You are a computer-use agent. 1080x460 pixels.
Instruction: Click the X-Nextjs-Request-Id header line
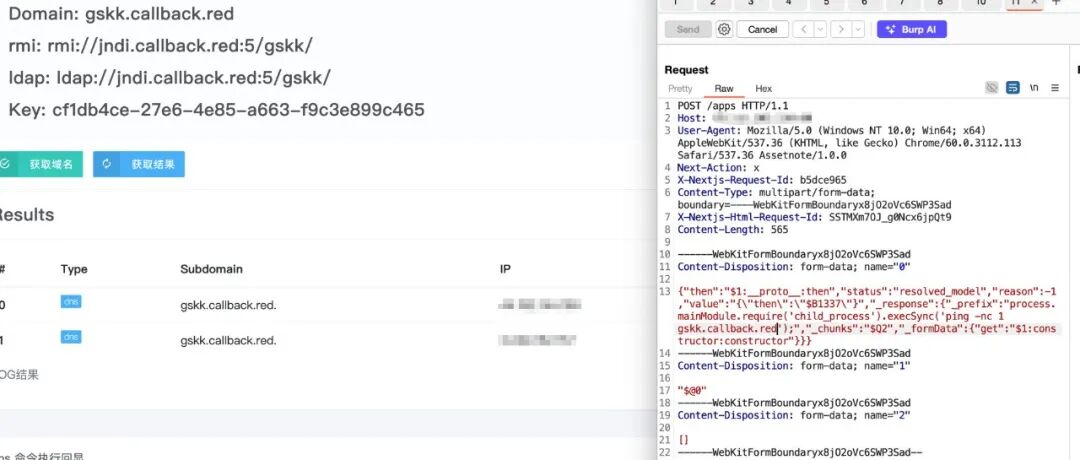pos(762,180)
